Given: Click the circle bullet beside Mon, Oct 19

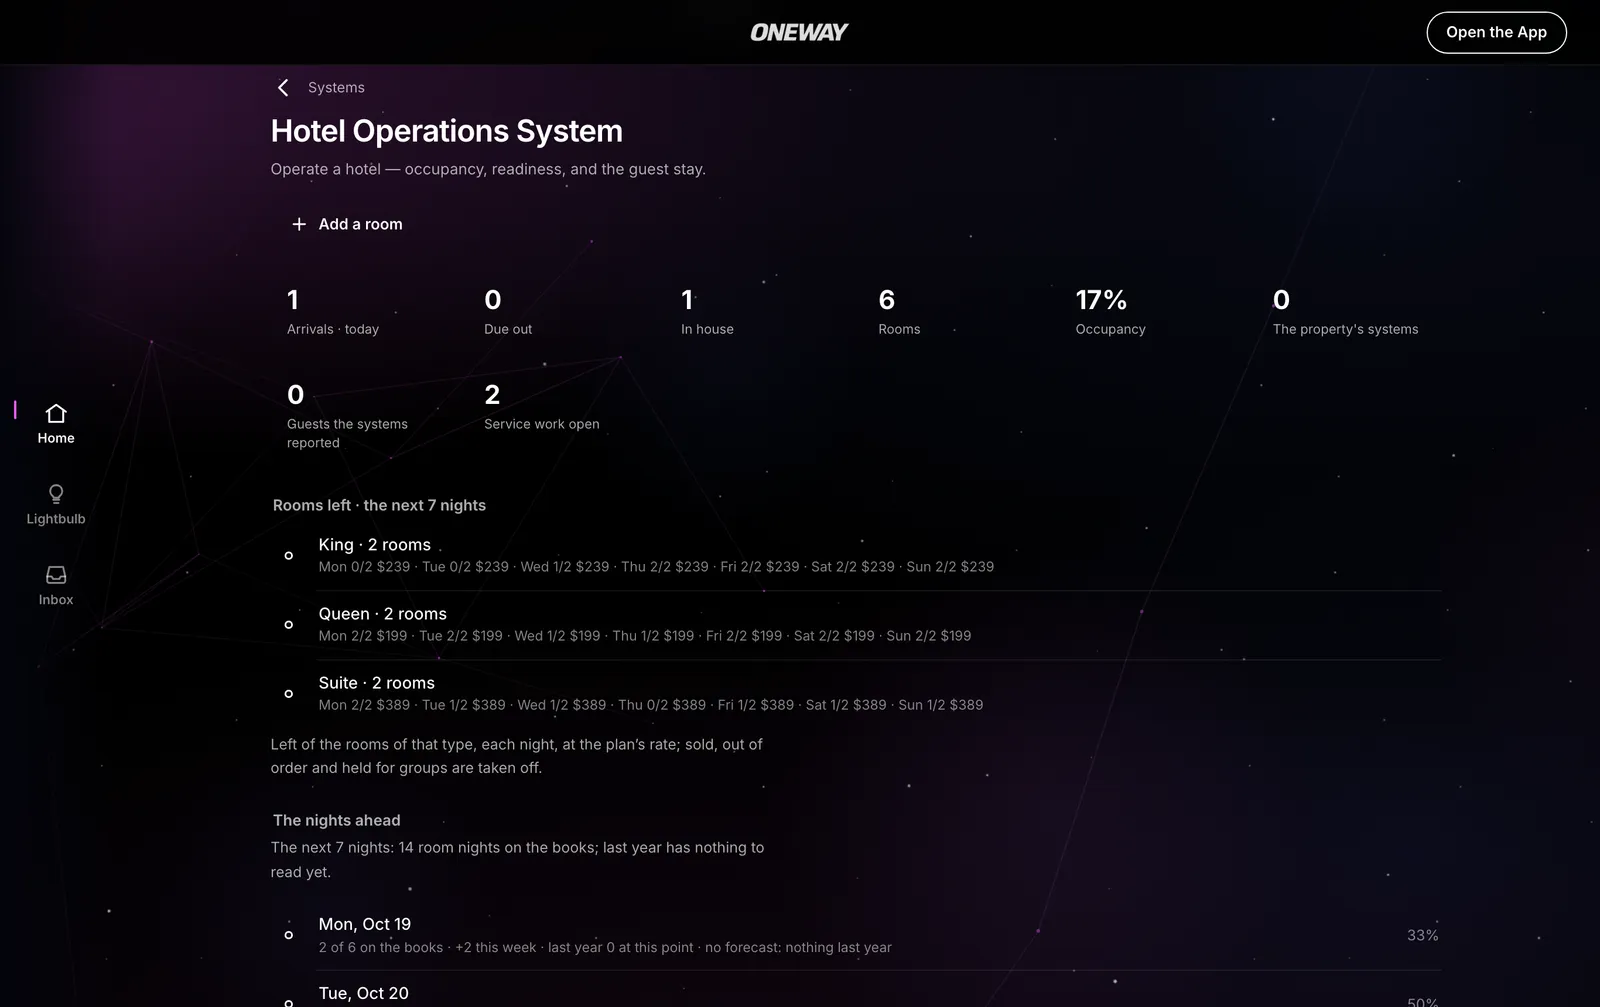Looking at the screenshot, I should (289, 935).
